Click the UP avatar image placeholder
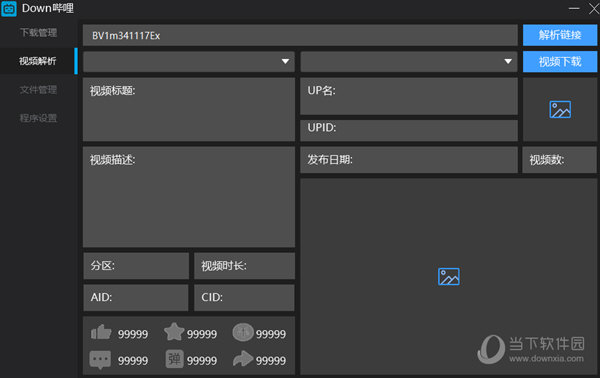This screenshot has height=378, width=600. coord(560,110)
